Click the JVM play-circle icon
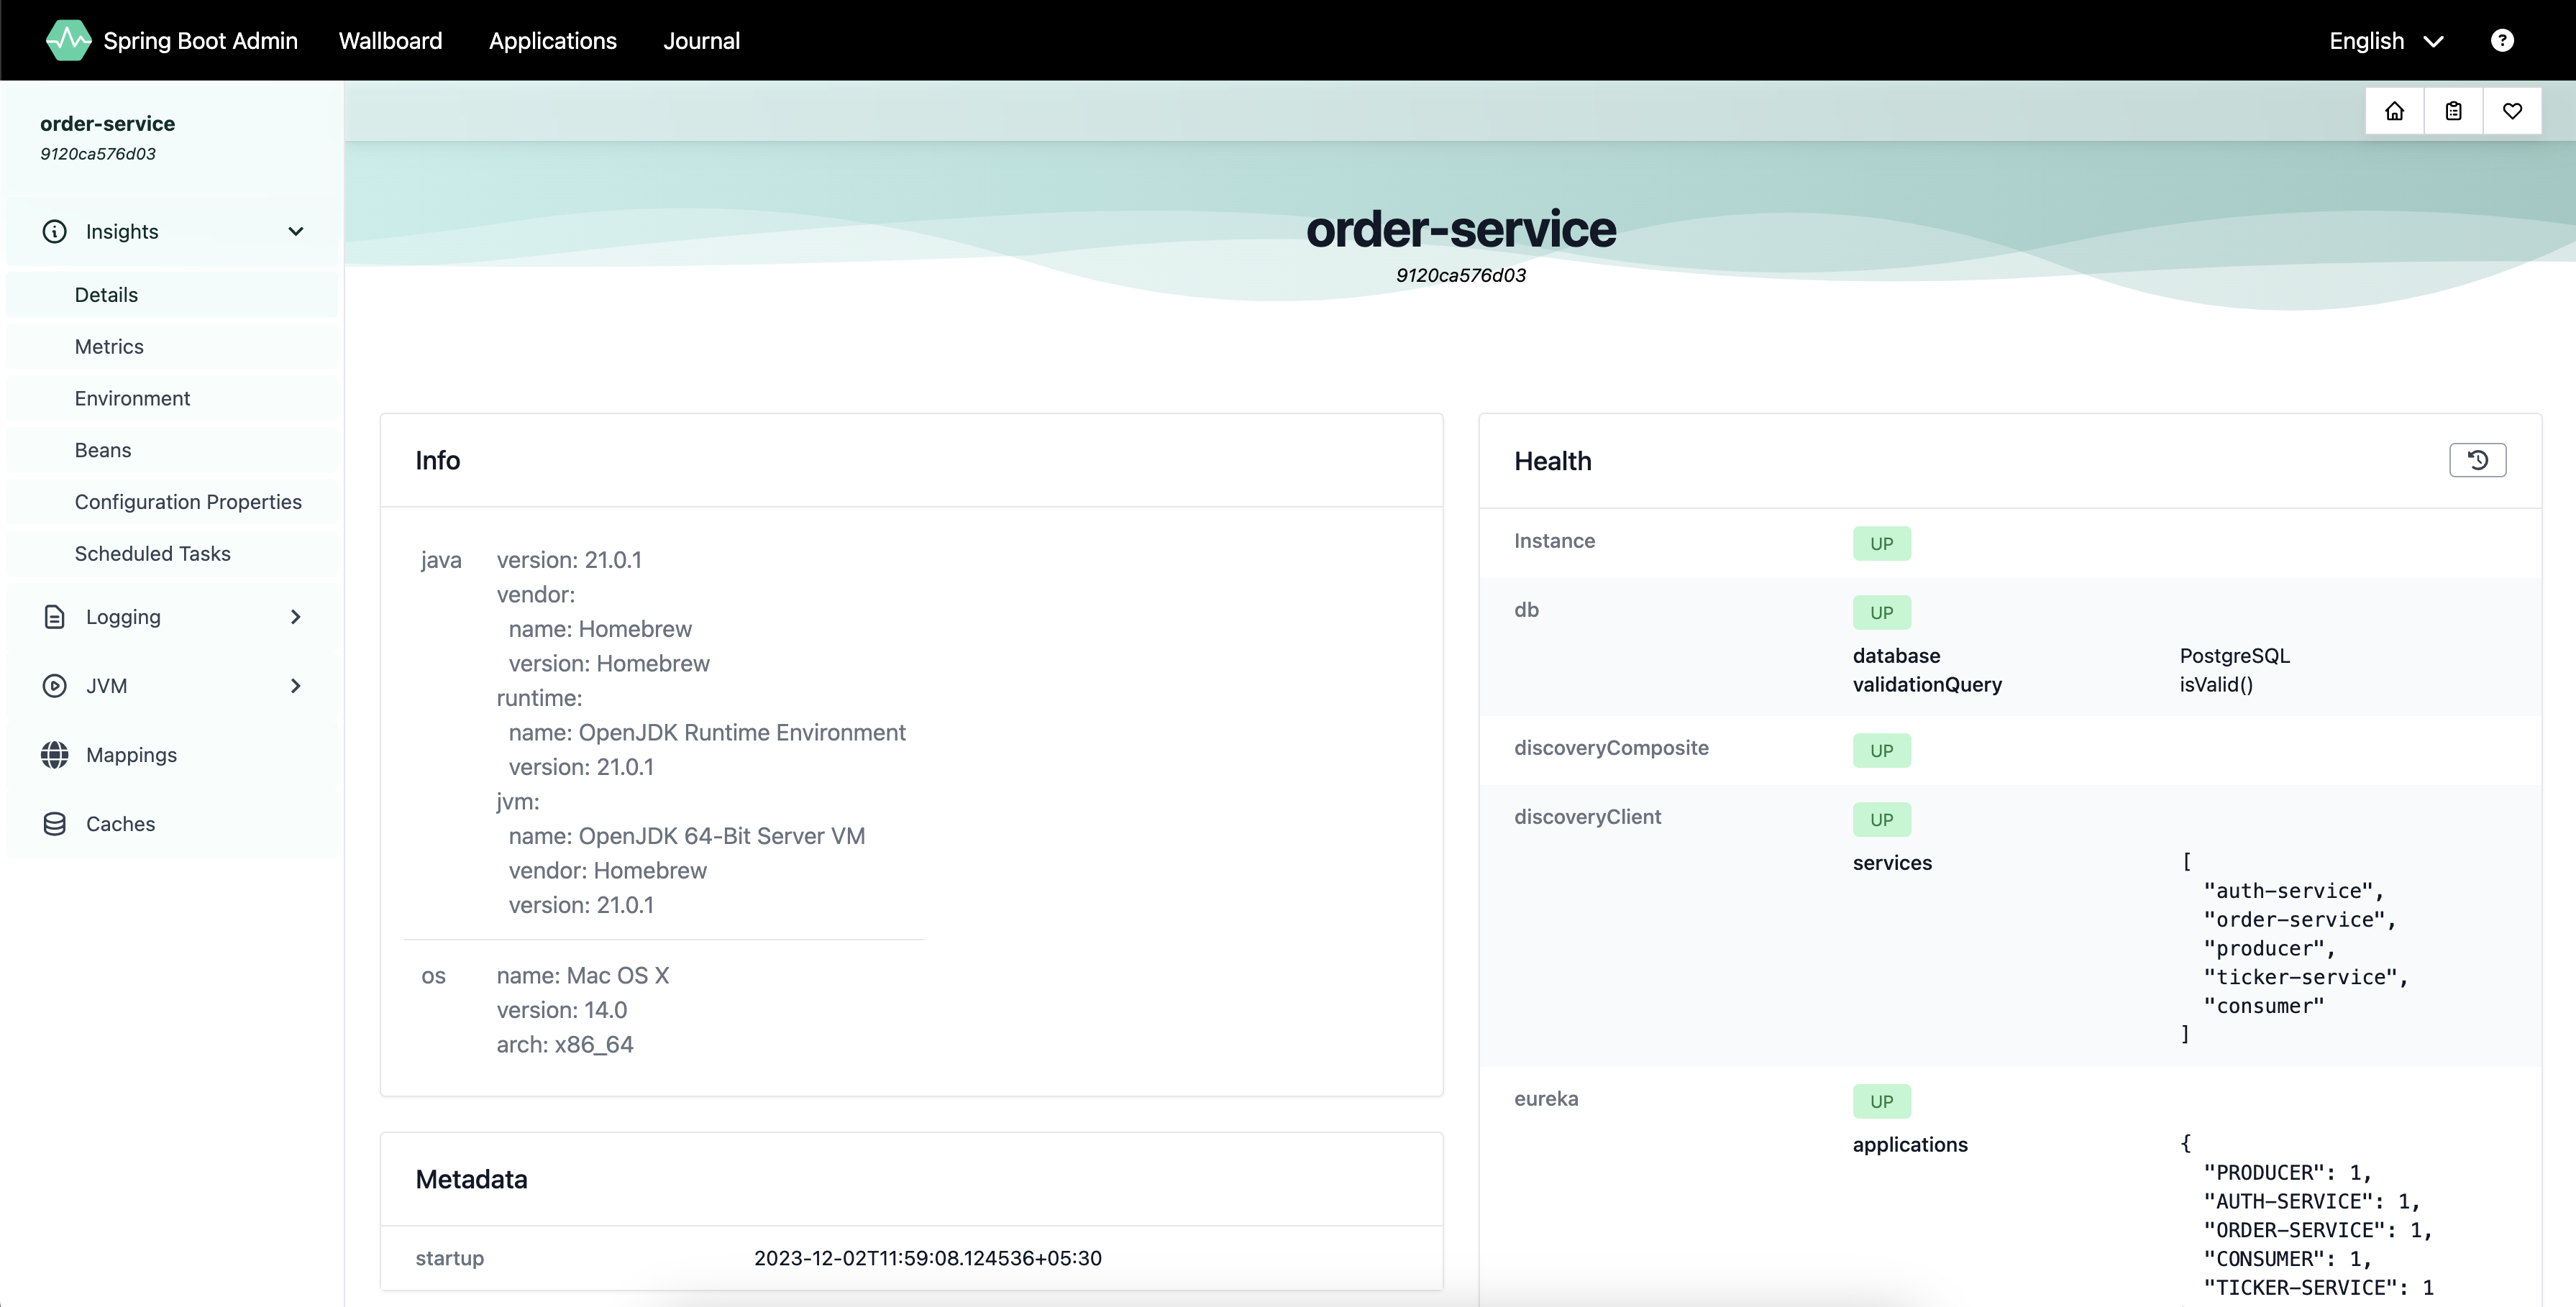Screen dimensions: 2576x1307 (55, 686)
